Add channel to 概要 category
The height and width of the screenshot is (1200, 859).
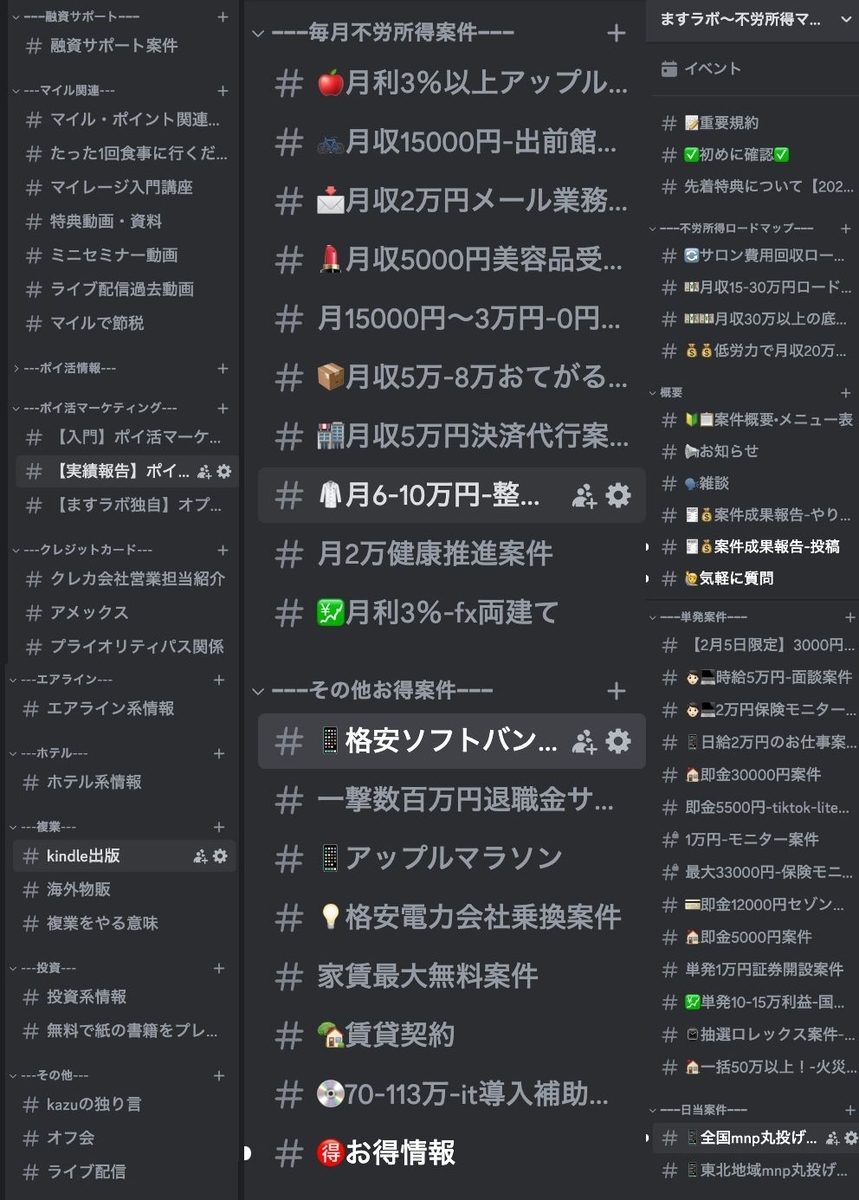[846, 393]
